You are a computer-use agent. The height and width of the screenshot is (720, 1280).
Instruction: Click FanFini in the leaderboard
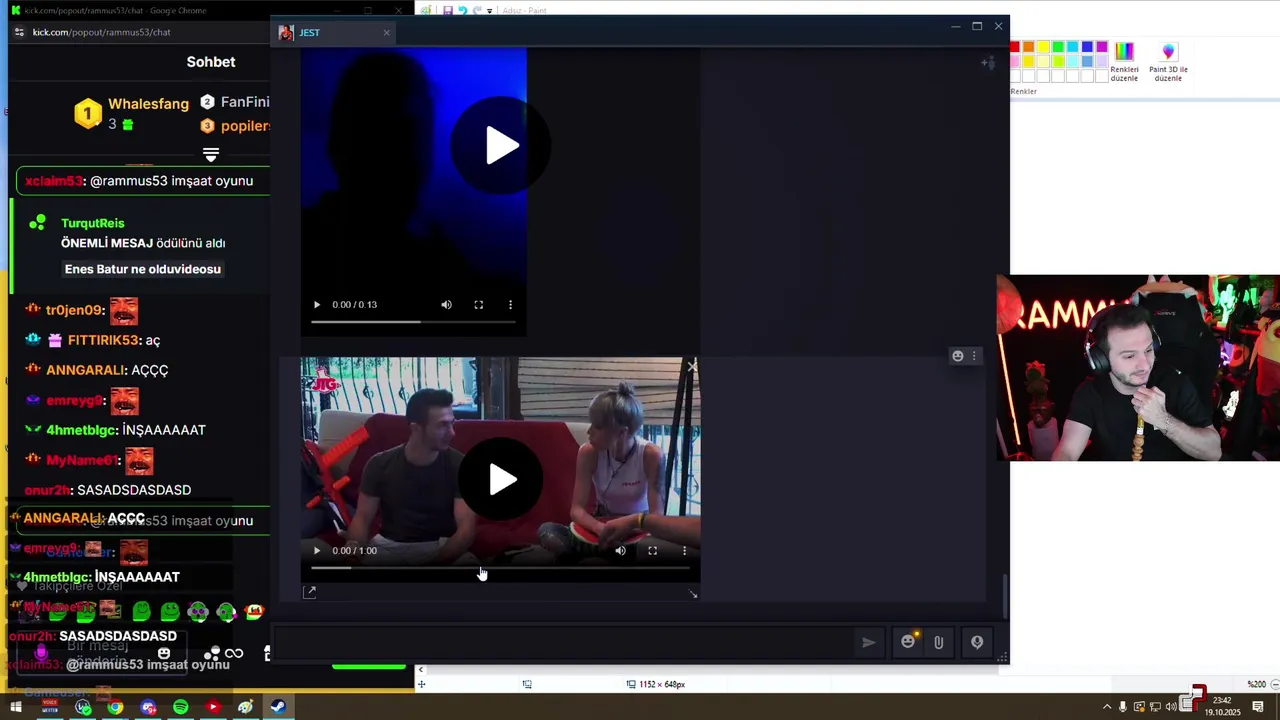245,102
